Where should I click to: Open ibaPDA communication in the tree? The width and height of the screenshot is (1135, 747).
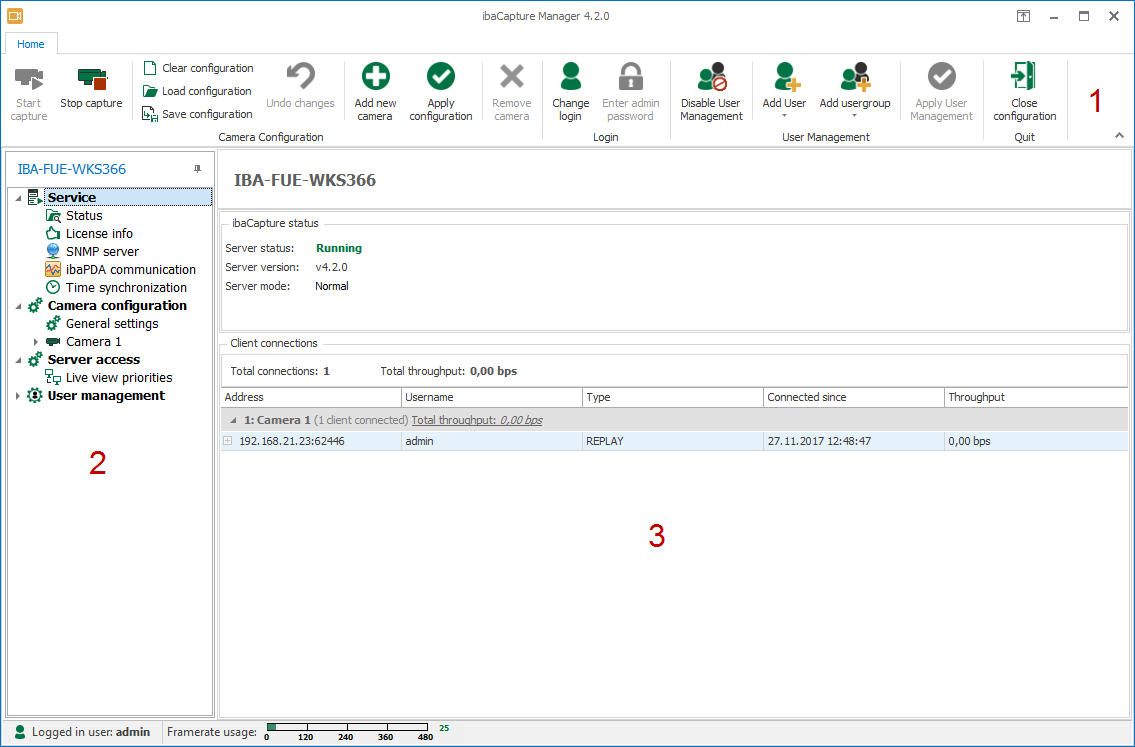pyautogui.click(x=130, y=270)
